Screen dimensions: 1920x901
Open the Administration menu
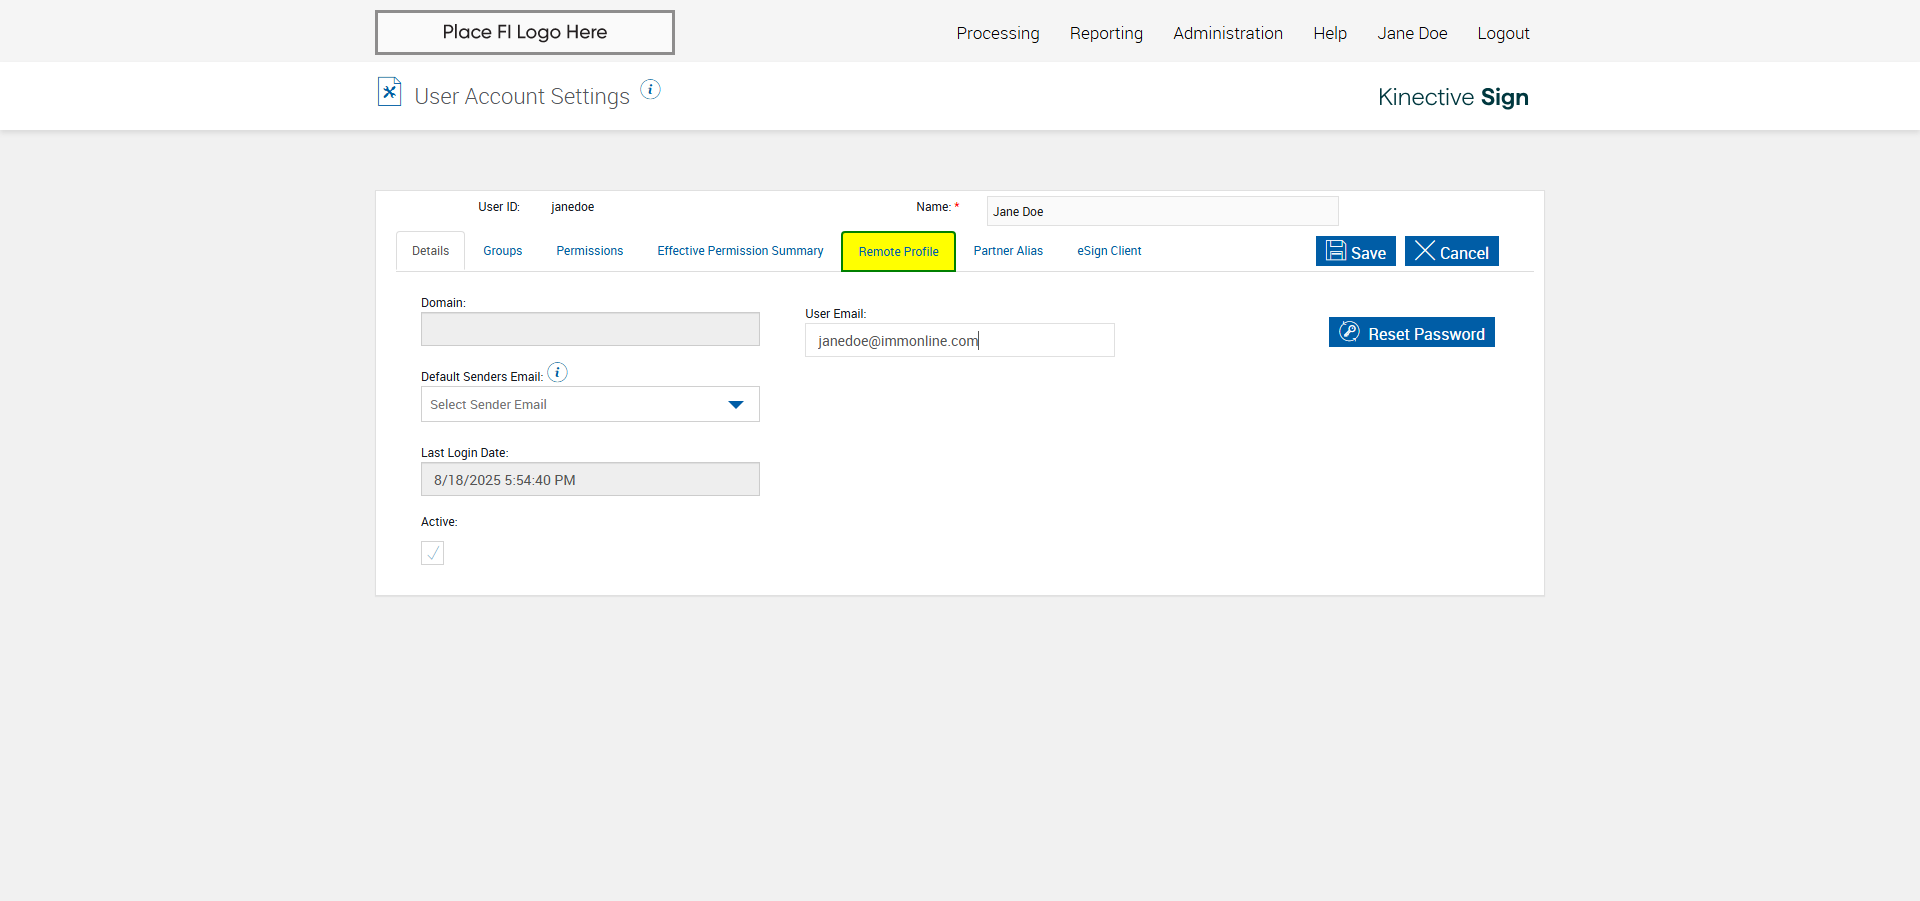point(1228,33)
